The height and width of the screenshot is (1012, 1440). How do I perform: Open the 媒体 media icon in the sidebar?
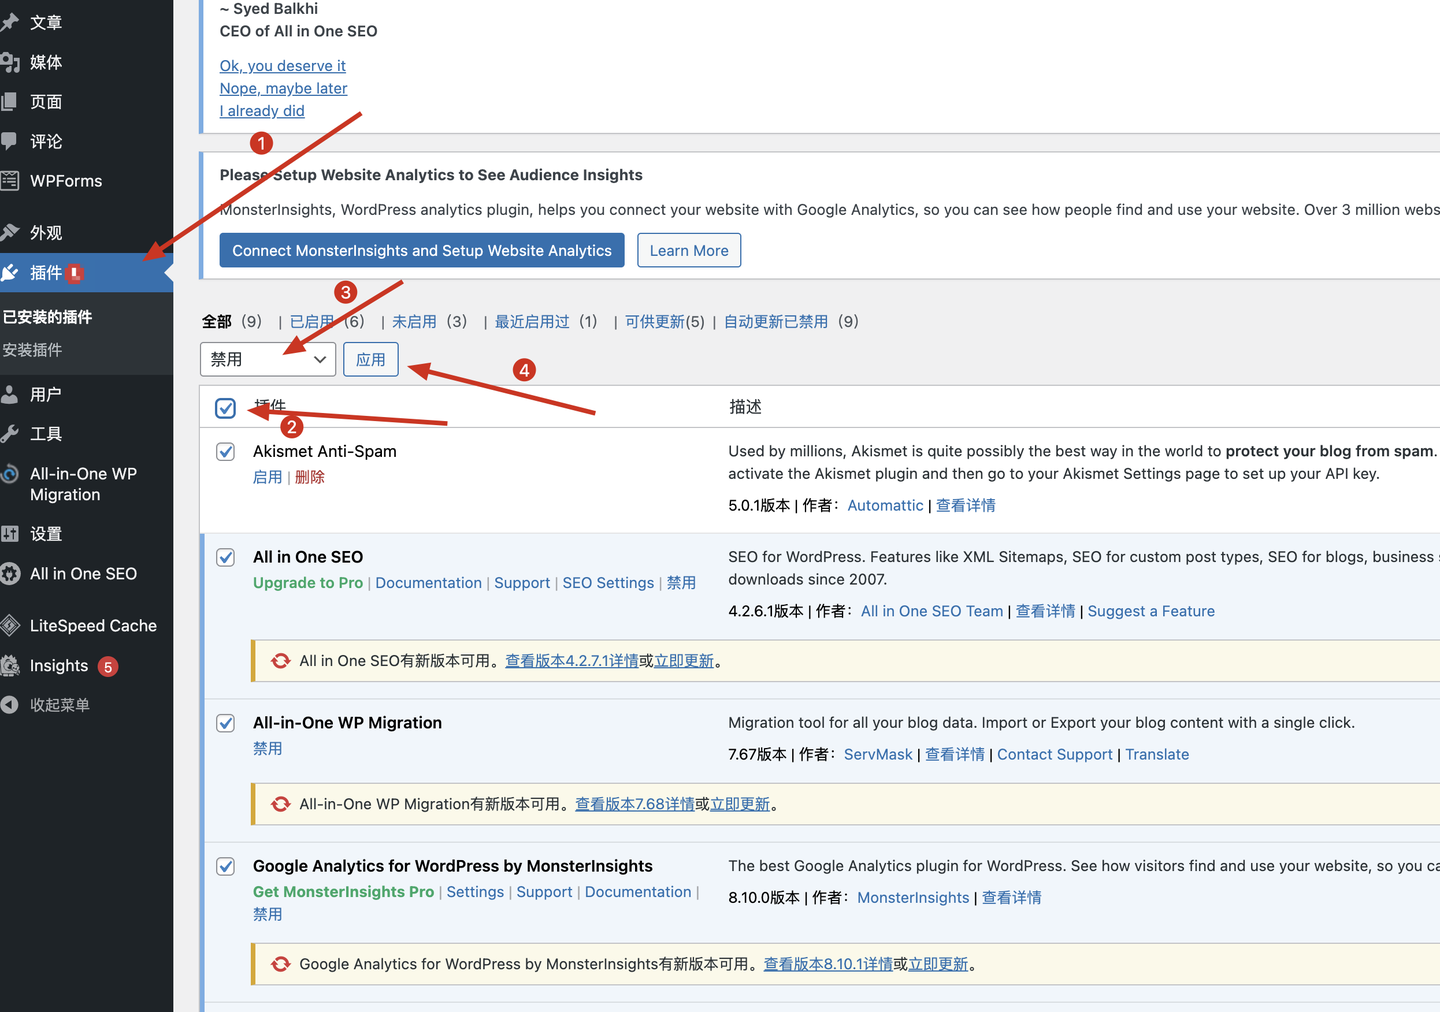pyautogui.click(x=10, y=62)
